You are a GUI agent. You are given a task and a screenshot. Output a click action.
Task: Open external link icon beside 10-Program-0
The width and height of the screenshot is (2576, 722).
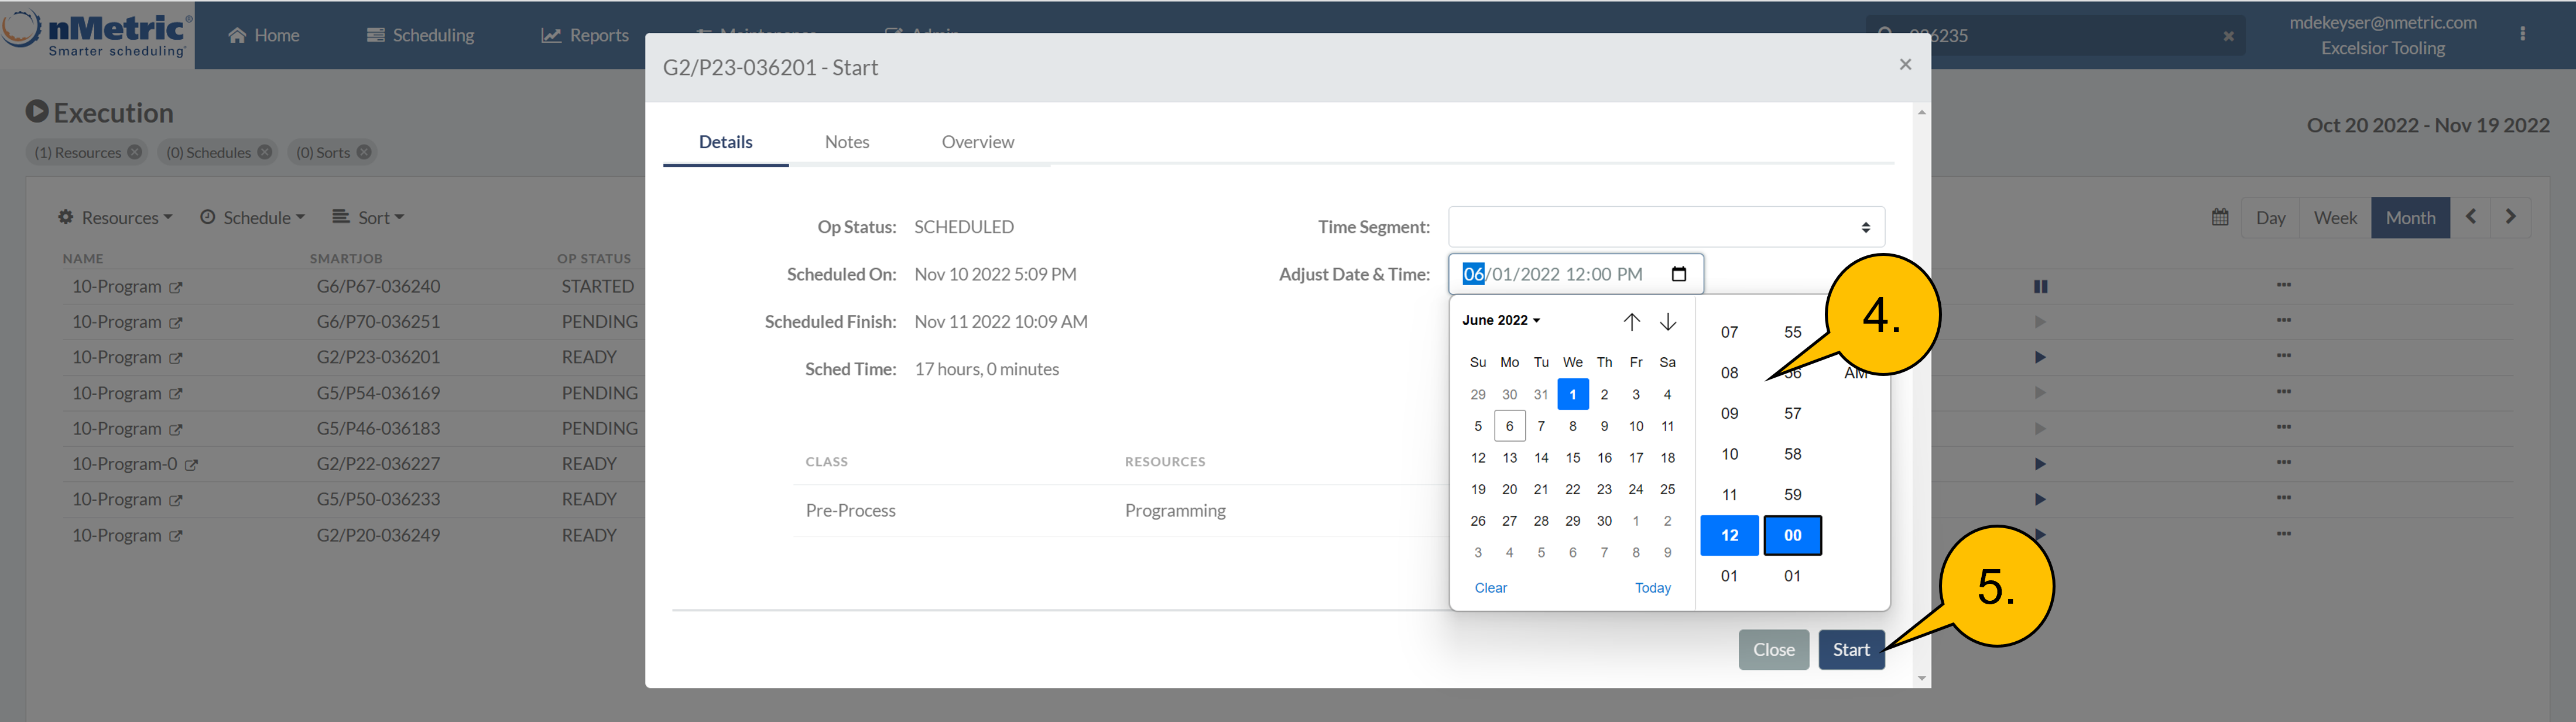click(191, 465)
